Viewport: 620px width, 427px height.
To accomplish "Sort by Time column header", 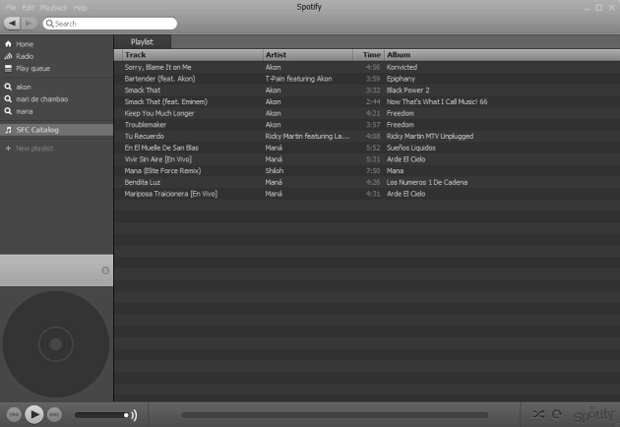I will click(369, 55).
